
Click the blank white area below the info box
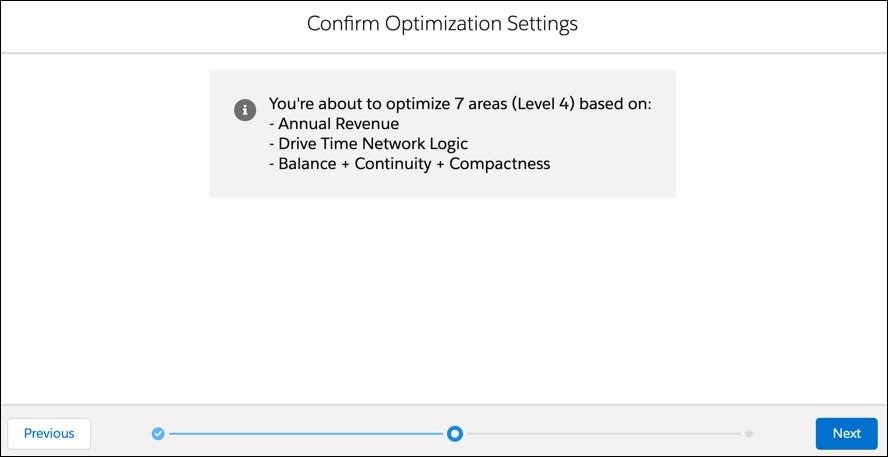click(x=442, y=300)
